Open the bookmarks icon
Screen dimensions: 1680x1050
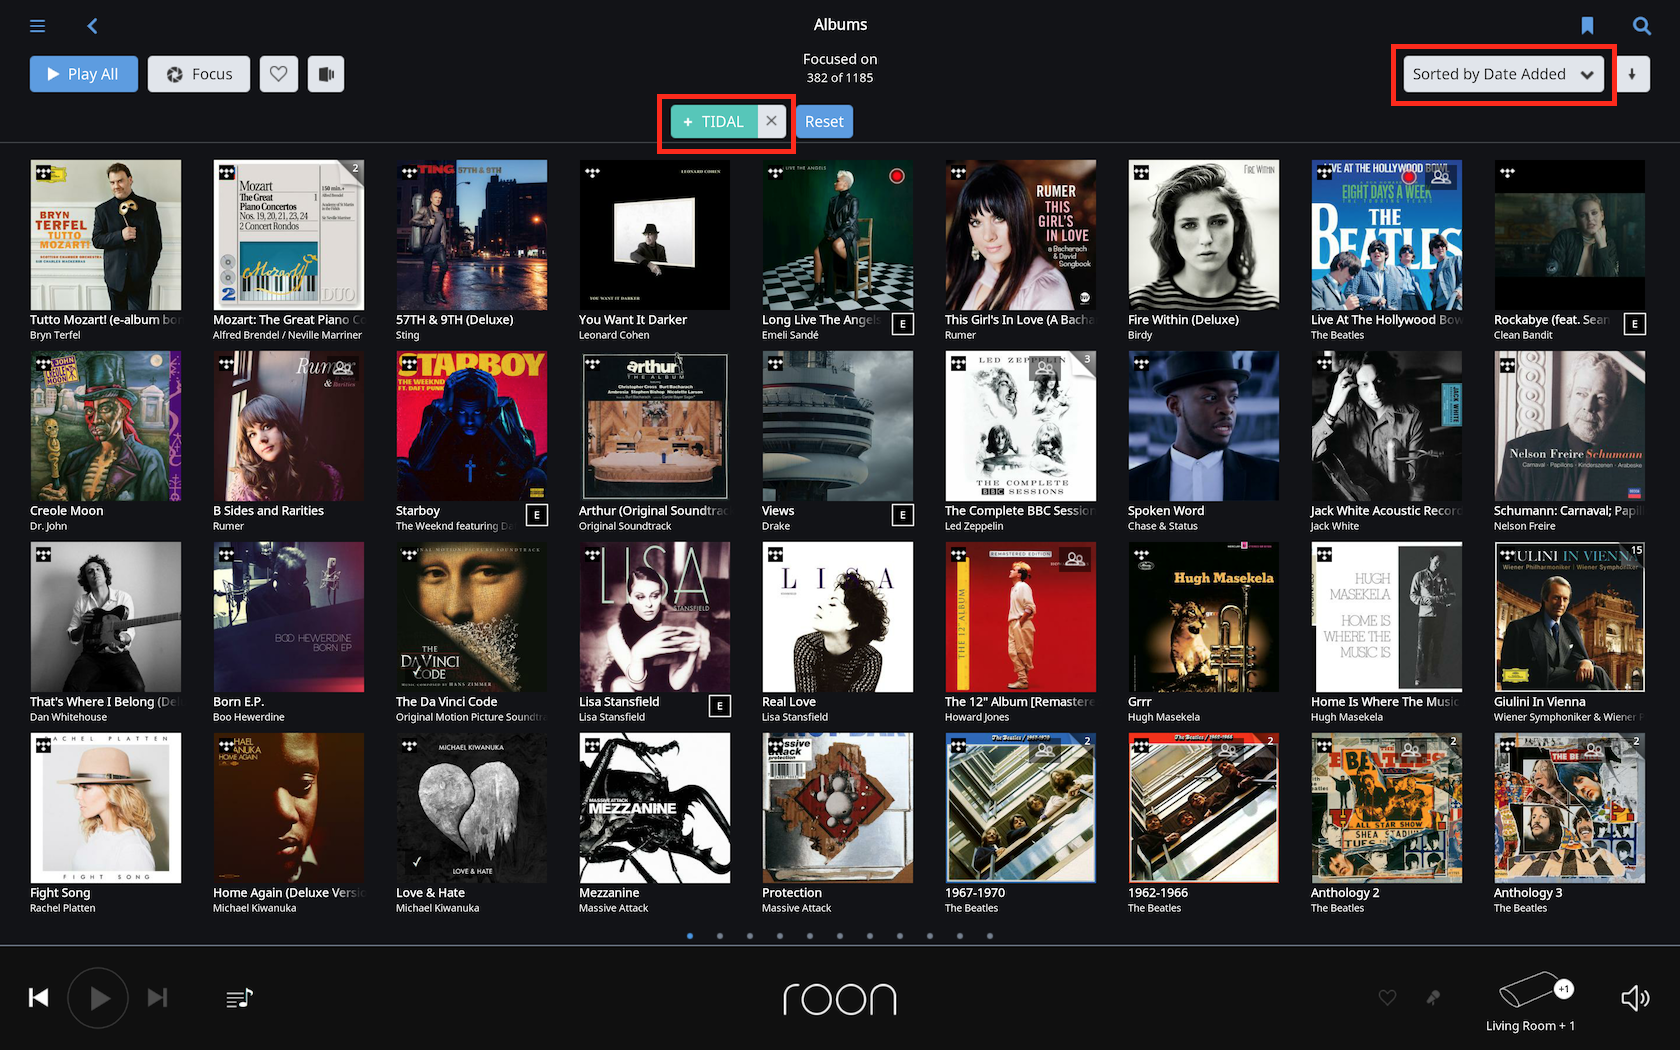[x=1587, y=26]
